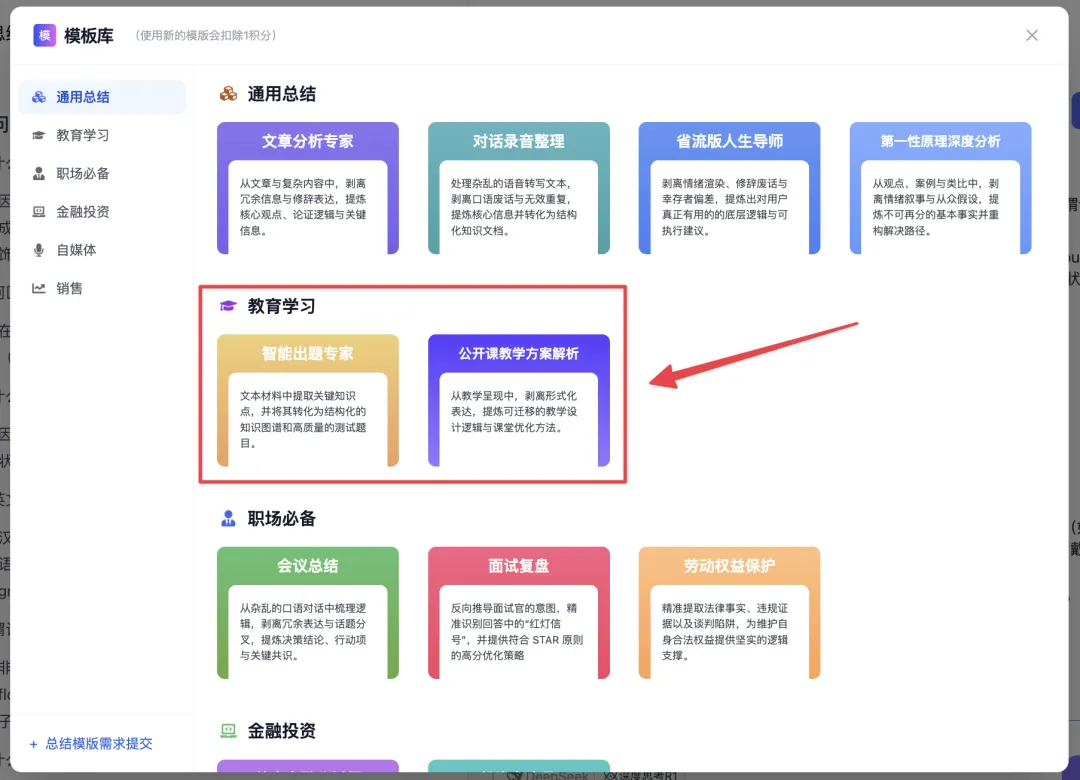Image resolution: width=1080 pixels, height=780 pixels.
Task: Click 省流版人生导师 description starting 剥离情绪渲染
Action: 725,207
